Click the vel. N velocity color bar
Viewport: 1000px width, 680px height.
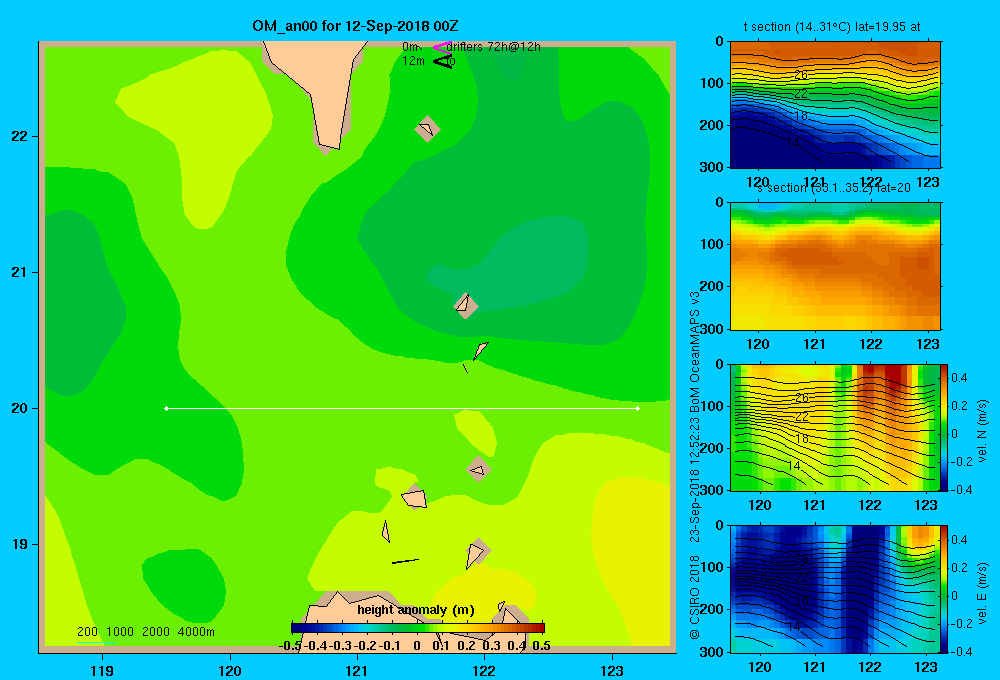click(x=944, y=427)
